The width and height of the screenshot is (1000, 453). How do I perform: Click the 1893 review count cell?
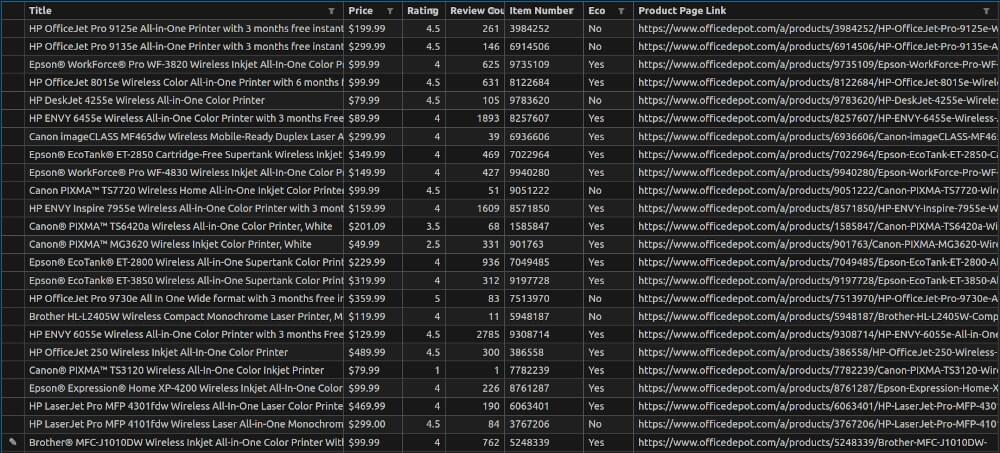[475, 118]
